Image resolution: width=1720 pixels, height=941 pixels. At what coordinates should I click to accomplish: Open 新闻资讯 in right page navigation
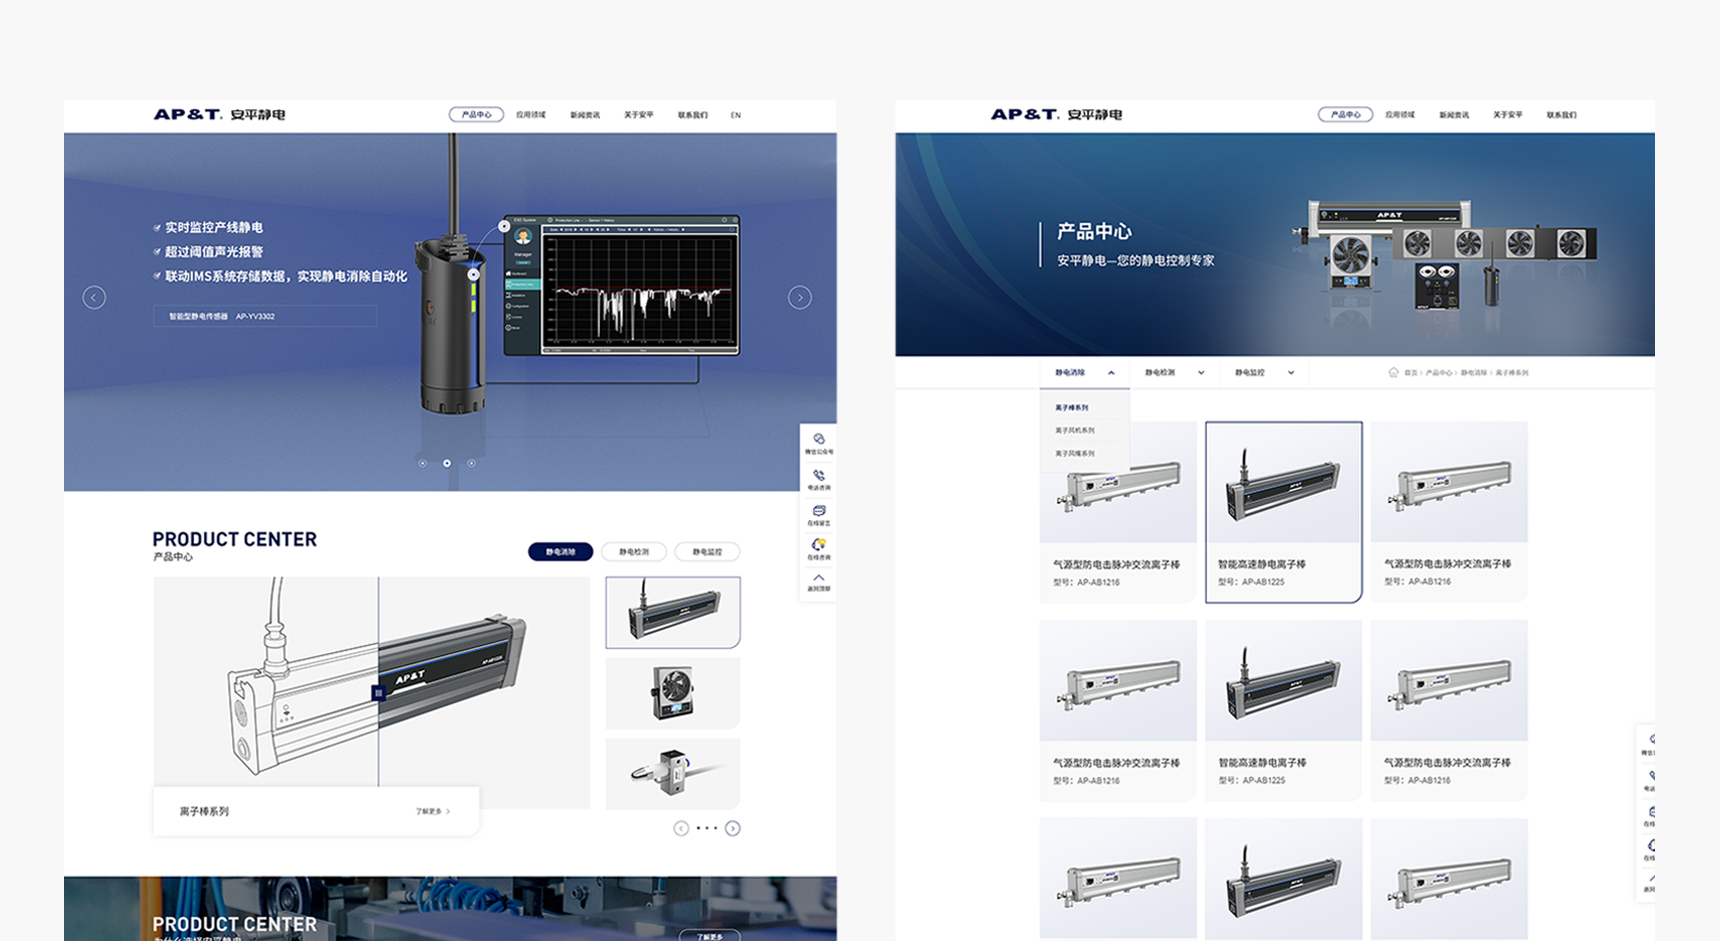coord(1454,115)
